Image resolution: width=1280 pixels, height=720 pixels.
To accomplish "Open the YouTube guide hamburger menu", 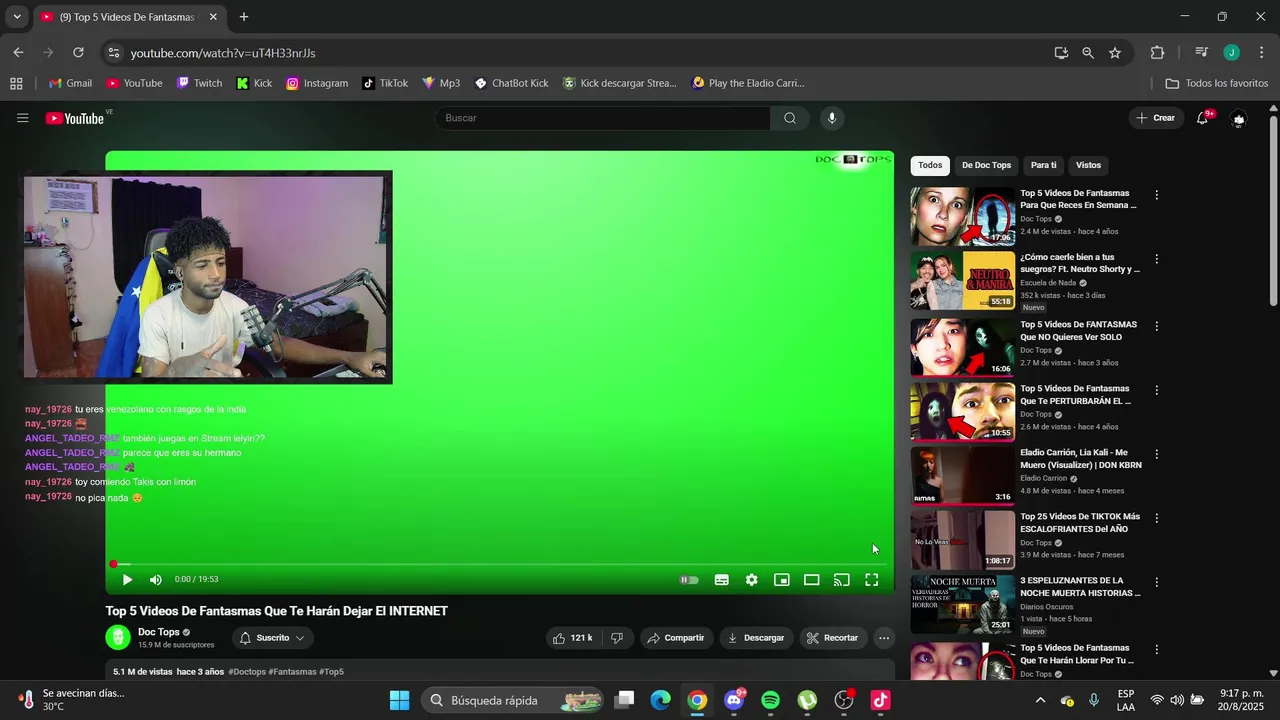I will 22,118.
